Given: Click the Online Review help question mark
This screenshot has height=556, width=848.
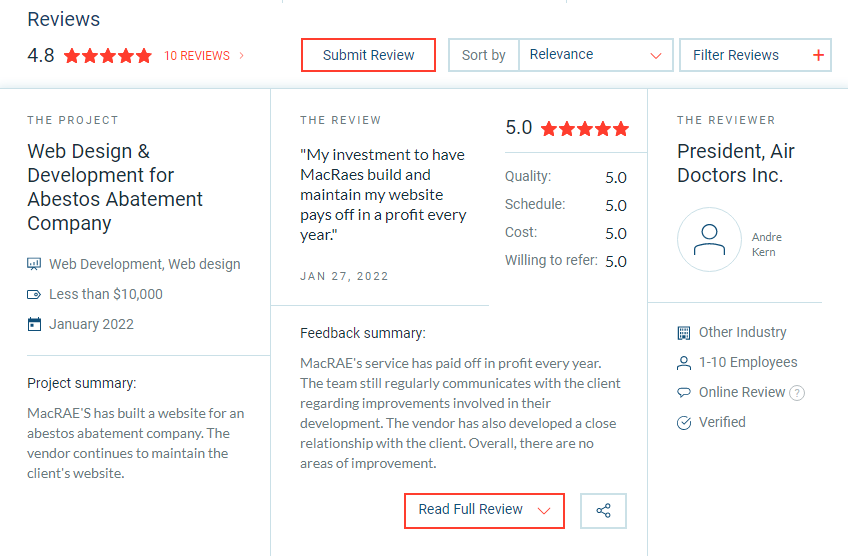Looking at the screenshot, I should pyautogui.click(x=797, y=393).
